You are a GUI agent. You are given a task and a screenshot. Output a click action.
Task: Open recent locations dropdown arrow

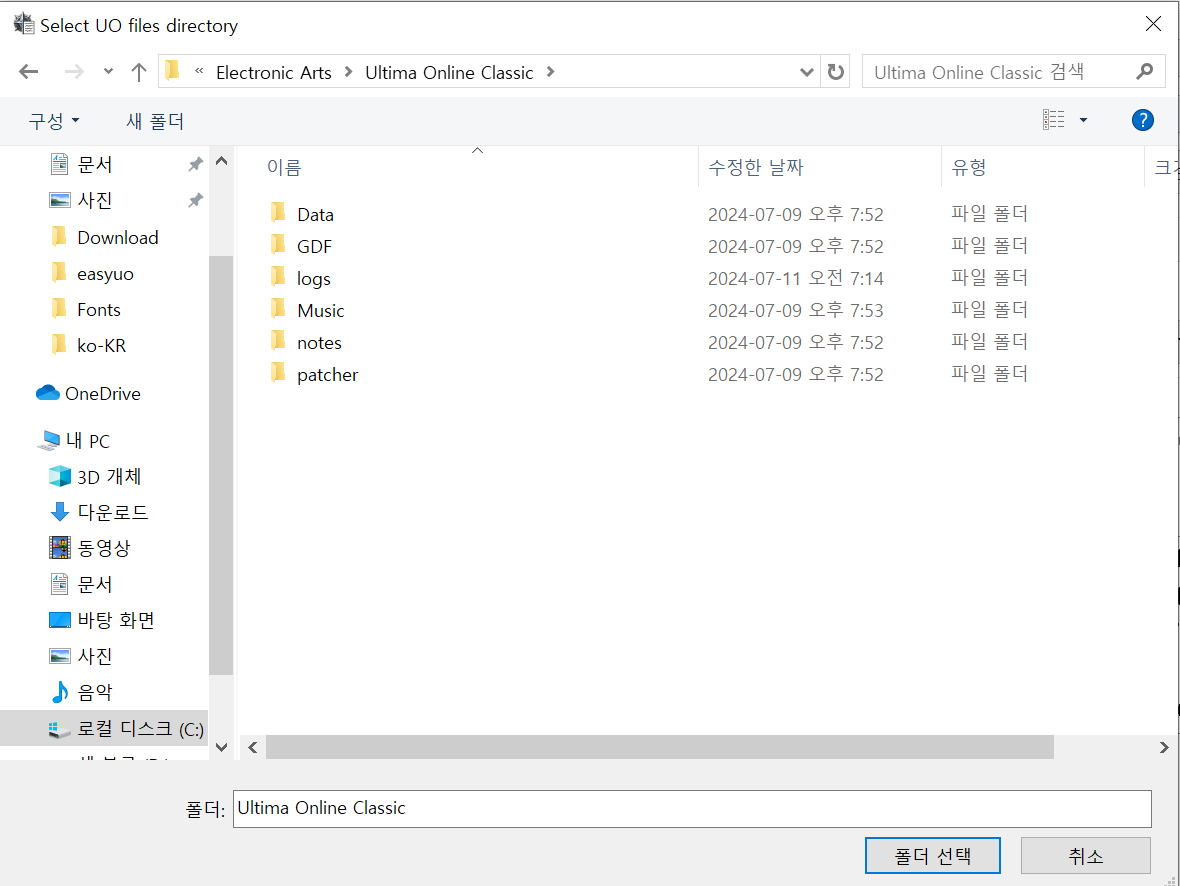108,72
